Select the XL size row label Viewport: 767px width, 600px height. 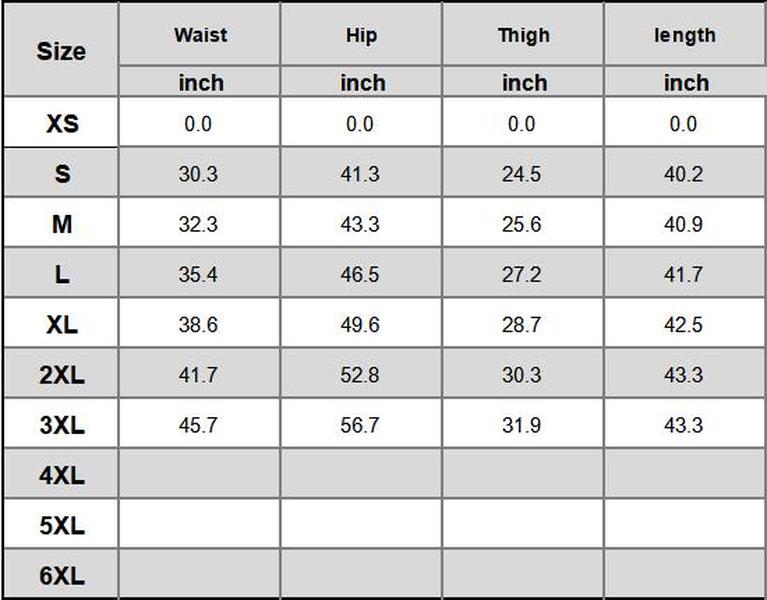61,325
